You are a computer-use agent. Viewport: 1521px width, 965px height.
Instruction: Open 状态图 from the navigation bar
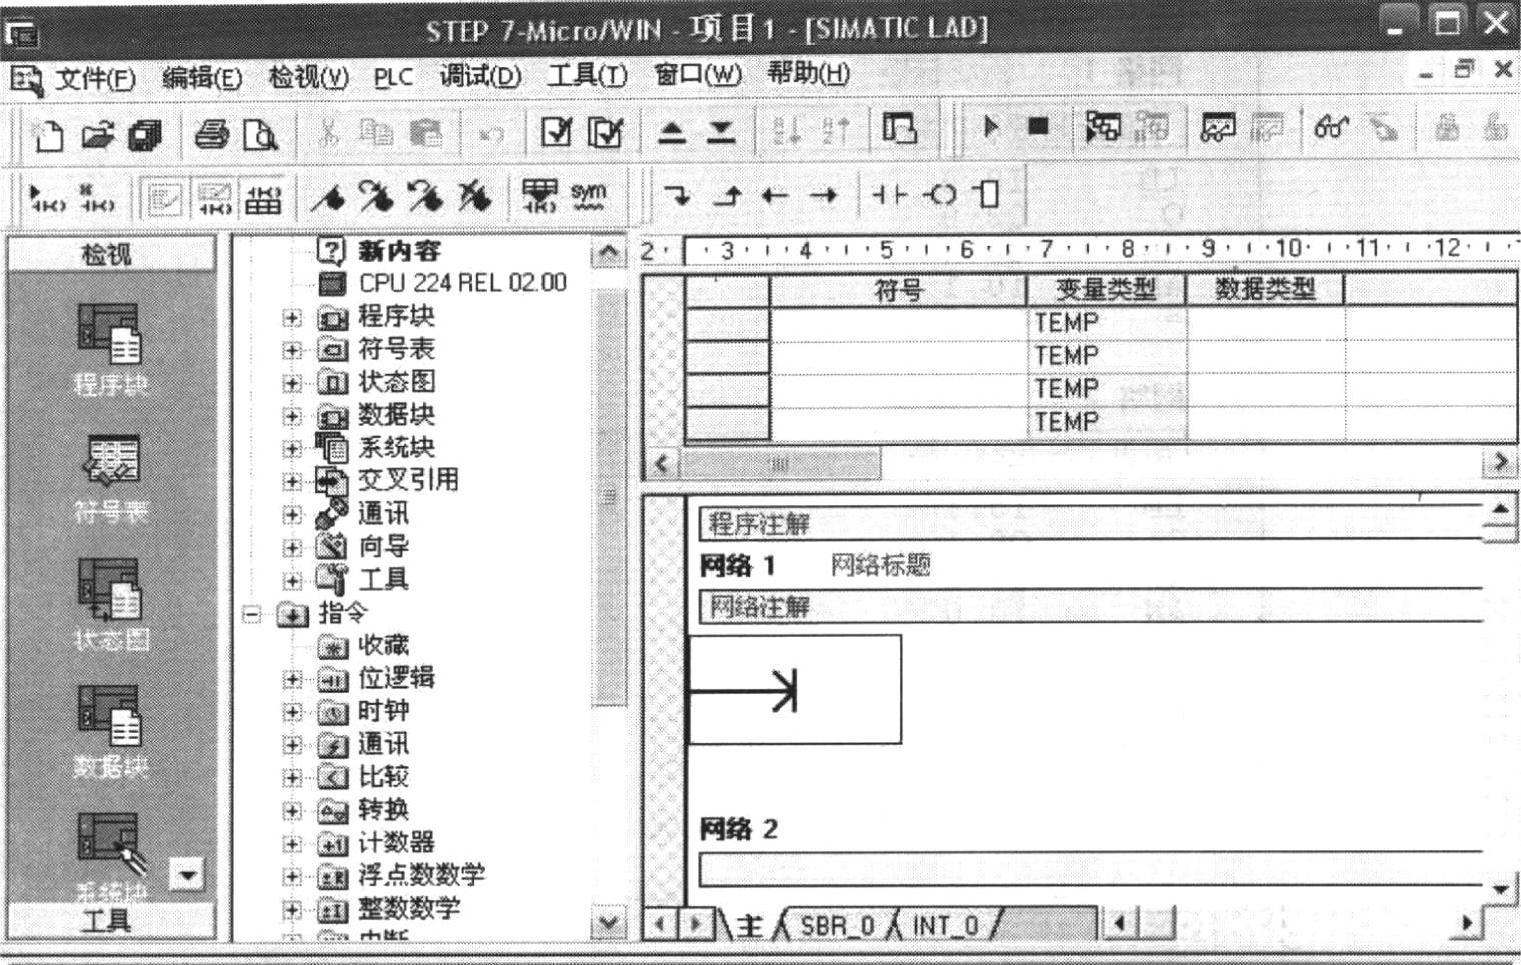pos(110,605)
